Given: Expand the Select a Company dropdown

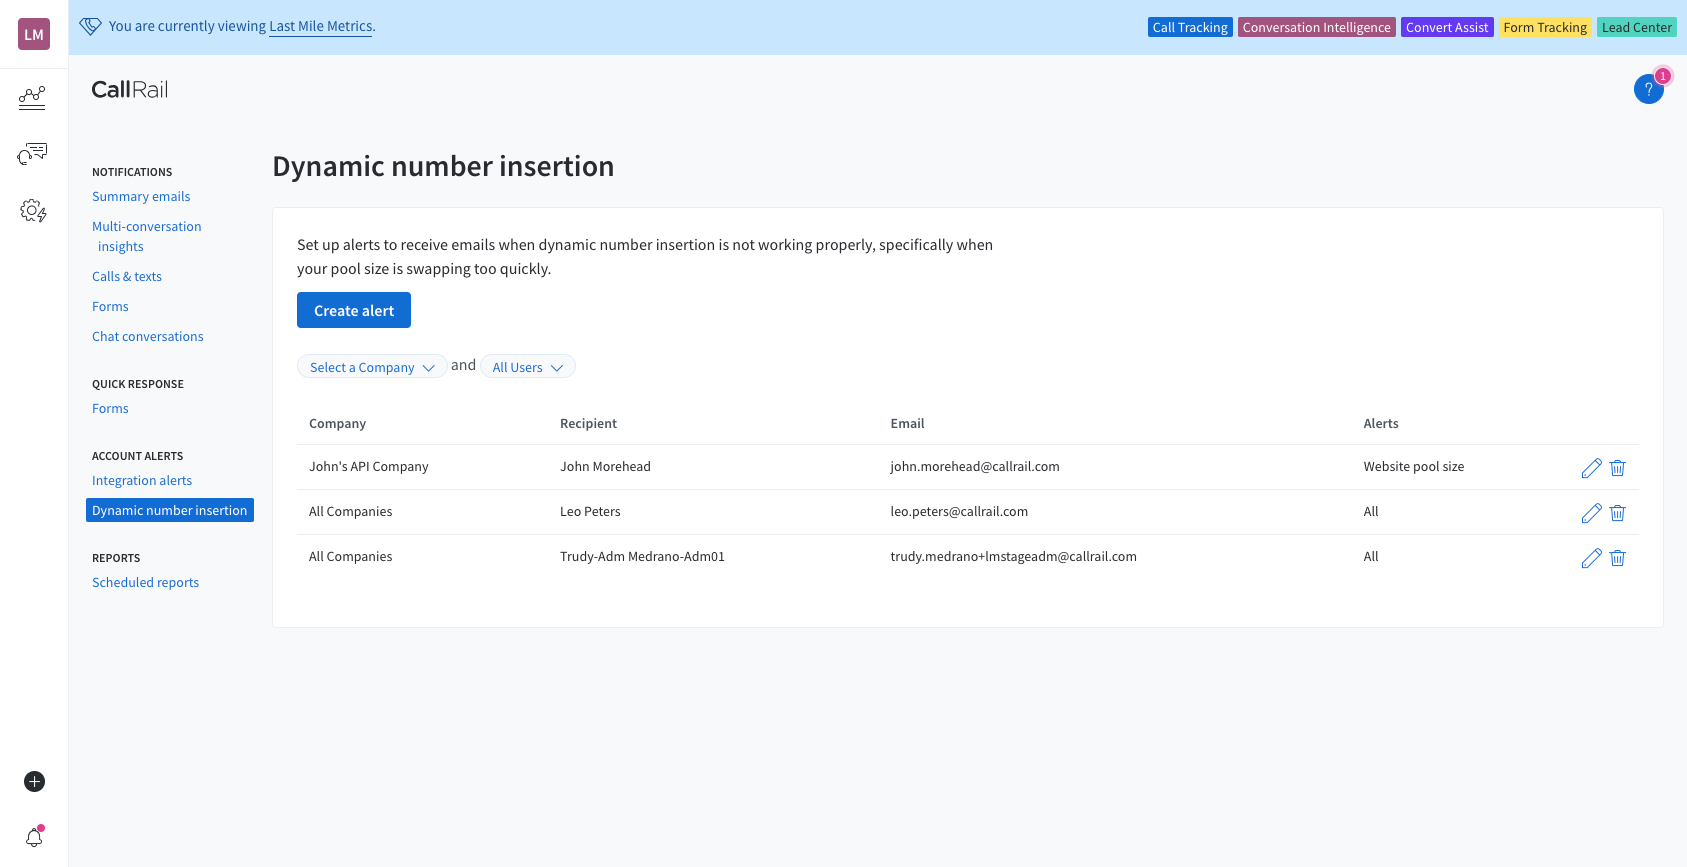Looking at the screenshot, I should pos(372,367).
